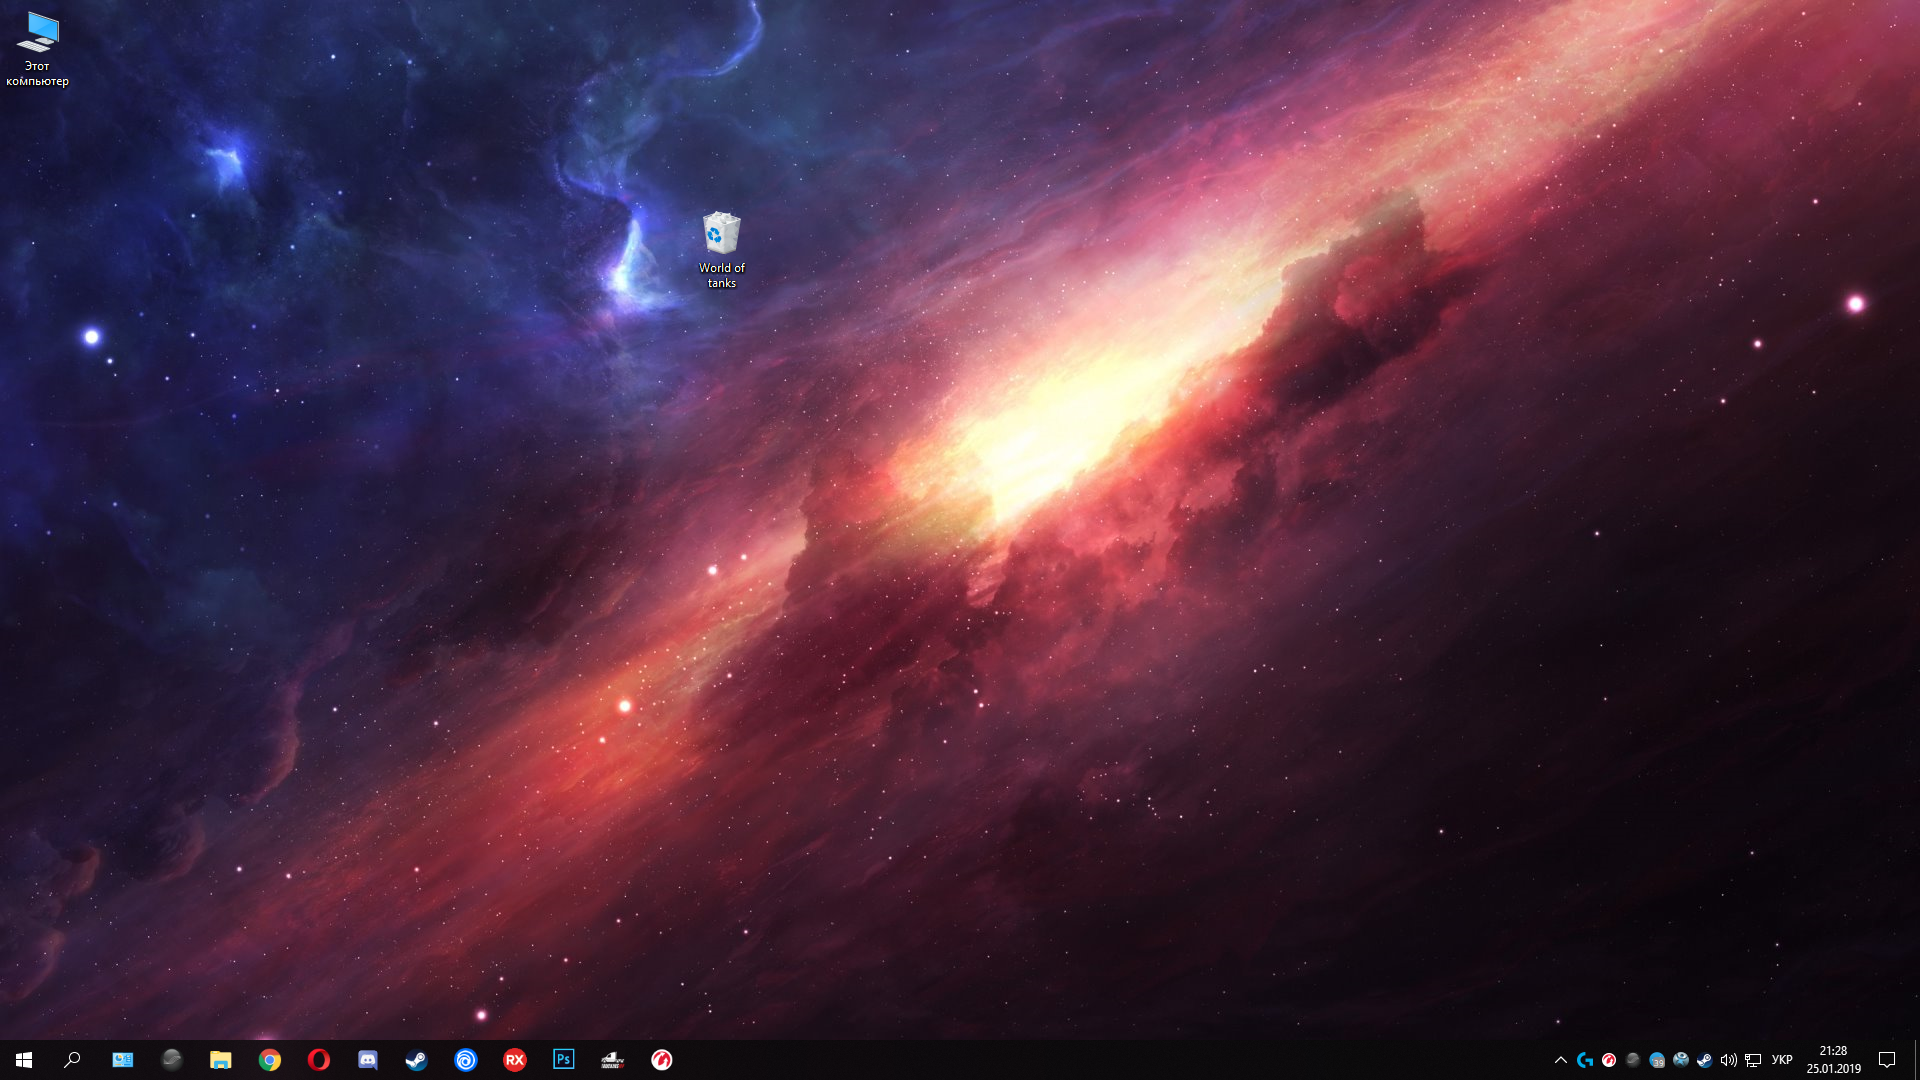Open the Windows Start menu
Image resolution: width=1920 pixels, height=1080 pixels.
point(24,1060)
